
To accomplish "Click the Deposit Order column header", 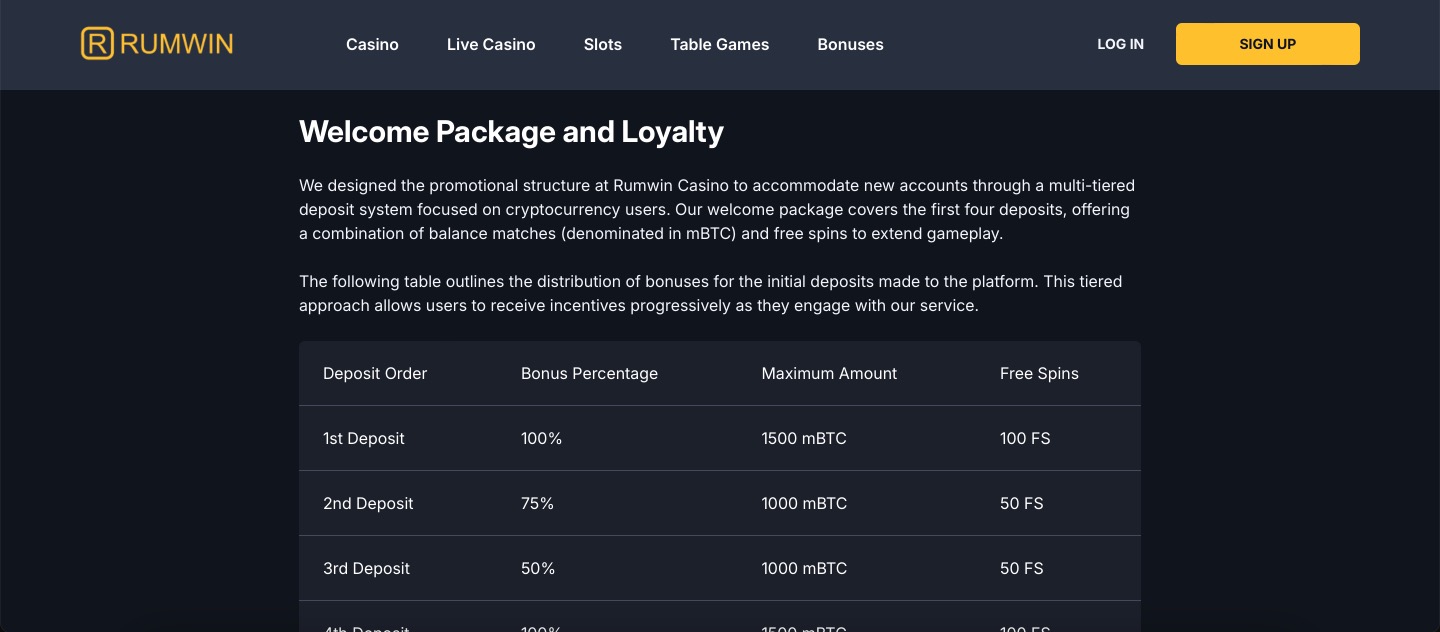I will pyautogui.click(x=375, y=373).
